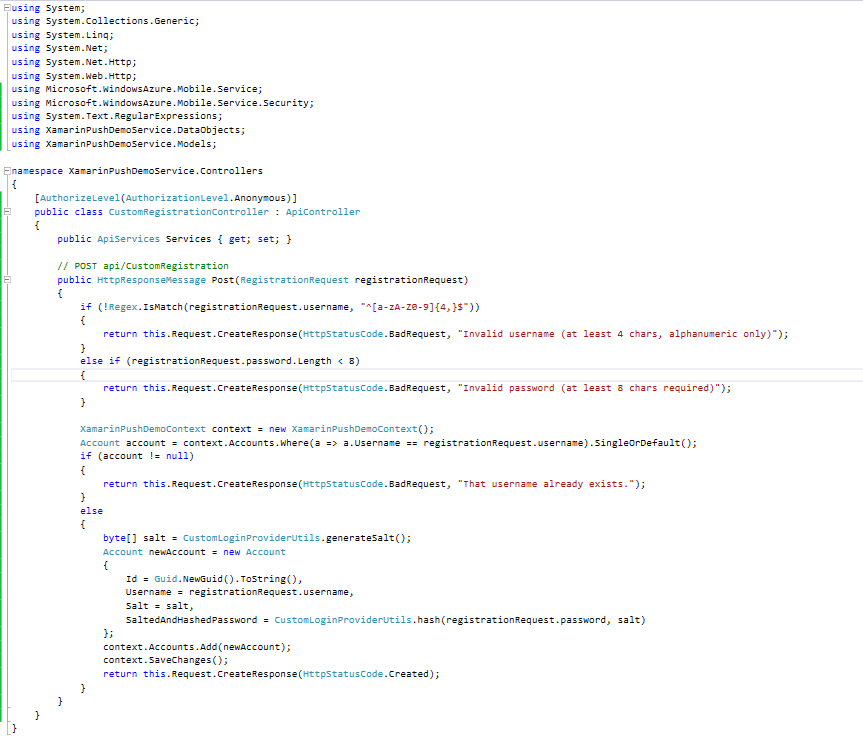
Task: Collapse the using directives block
Action: [x=7, y=8]
